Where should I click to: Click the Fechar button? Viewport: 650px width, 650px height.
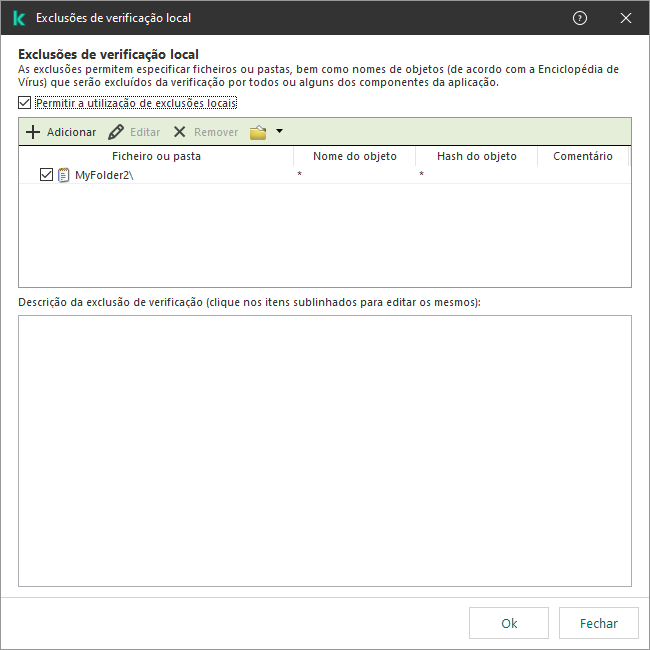click(599, 623)
